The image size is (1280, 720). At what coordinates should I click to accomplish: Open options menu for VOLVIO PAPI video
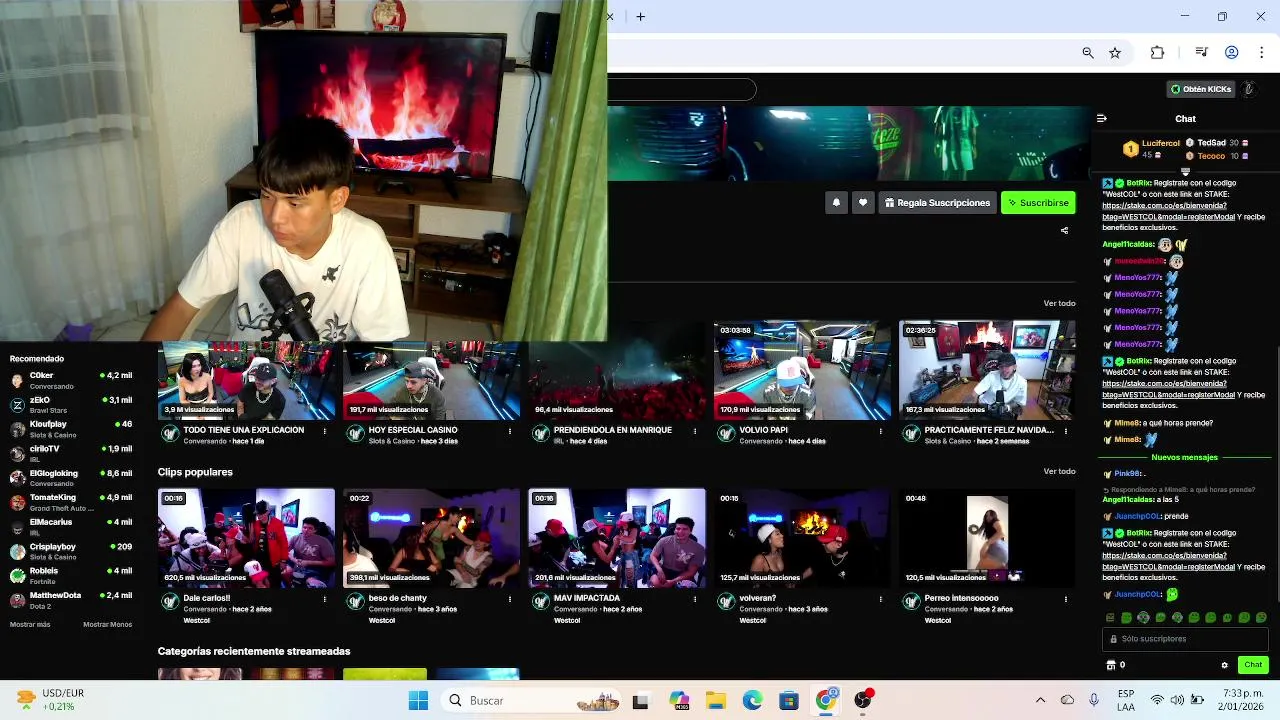[x=880, y=431]
